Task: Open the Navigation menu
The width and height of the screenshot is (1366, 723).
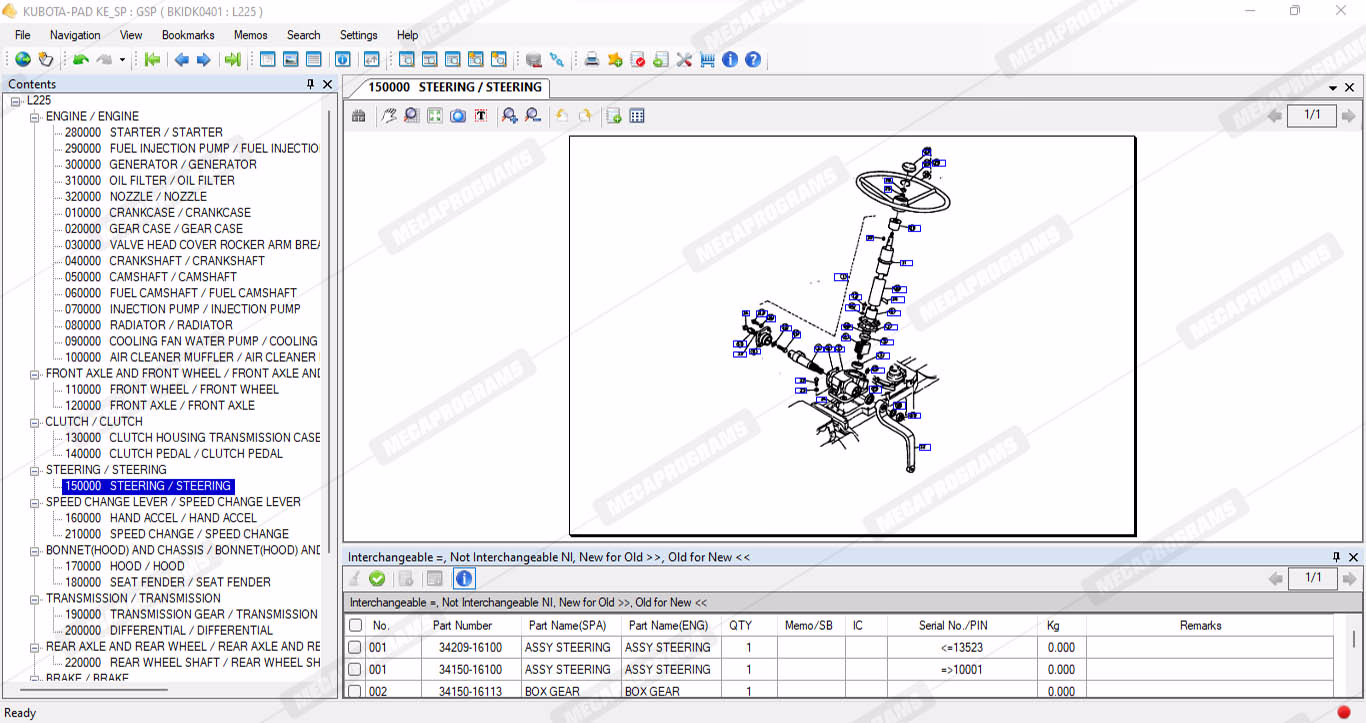Action: point(75,35)
